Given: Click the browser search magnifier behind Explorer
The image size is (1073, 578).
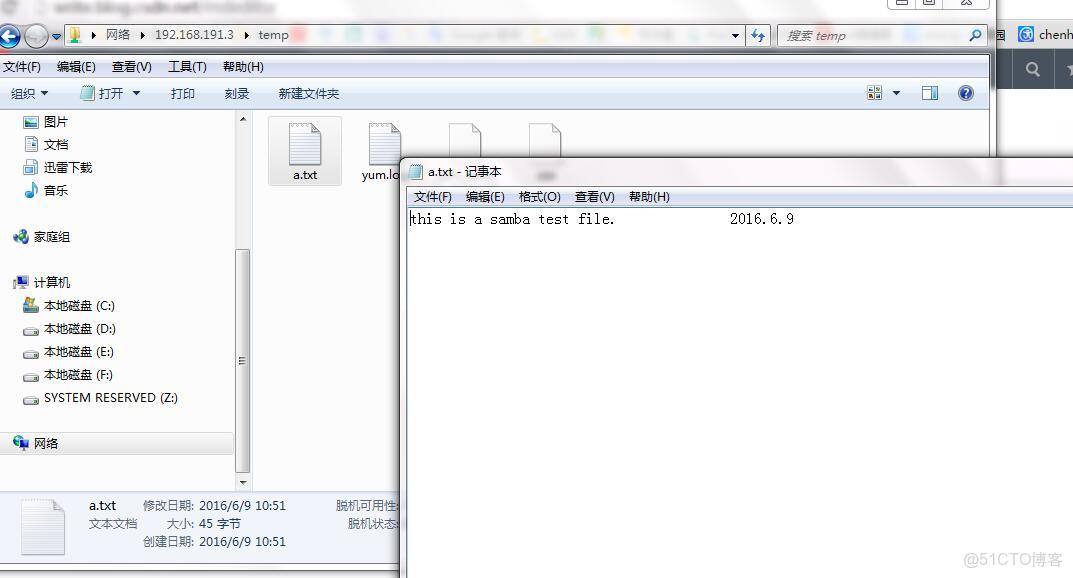Looking at the screenshot, I should pos(1032,69).
